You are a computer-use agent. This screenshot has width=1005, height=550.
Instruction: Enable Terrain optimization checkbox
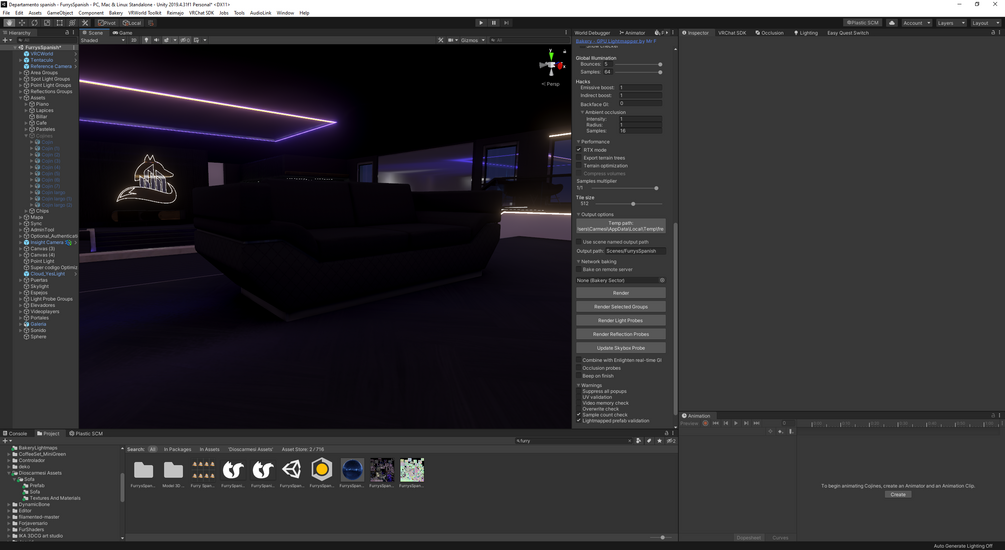(x=579, y=165)
